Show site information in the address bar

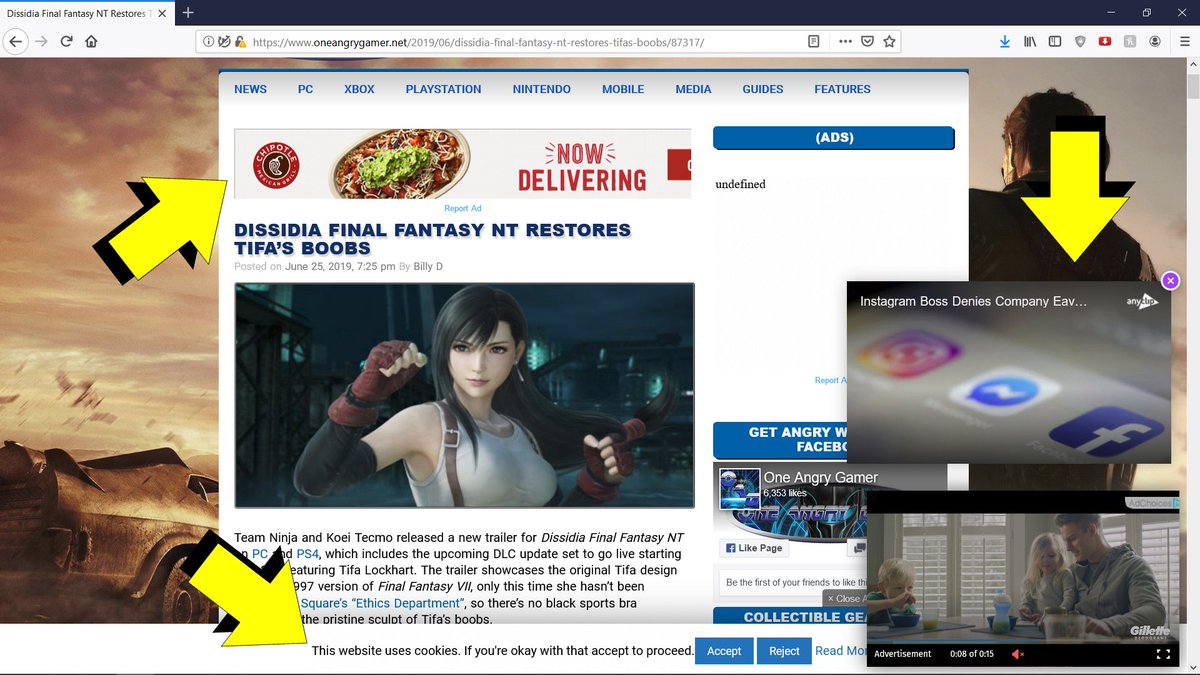coord(208,42)
